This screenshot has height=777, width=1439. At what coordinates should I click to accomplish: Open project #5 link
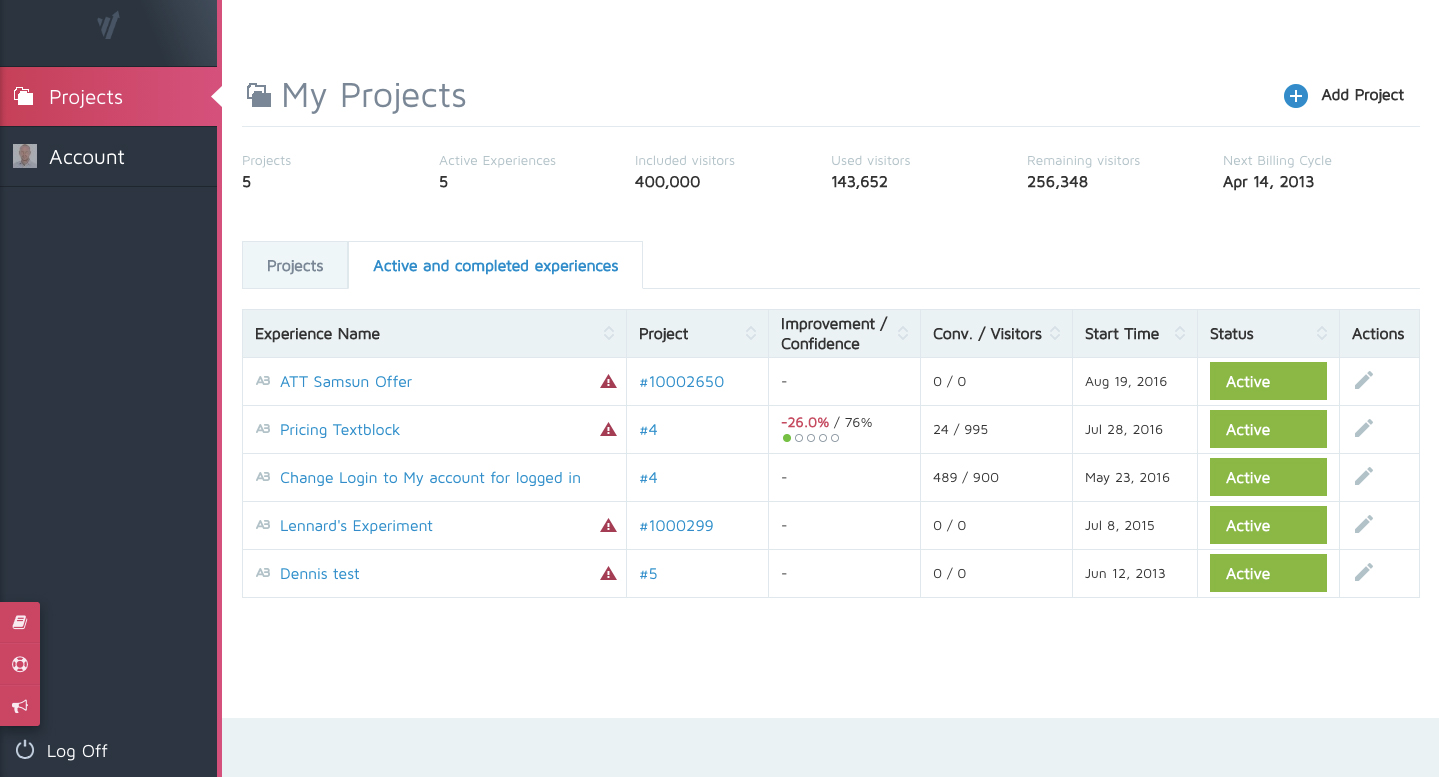coord(649,574)
